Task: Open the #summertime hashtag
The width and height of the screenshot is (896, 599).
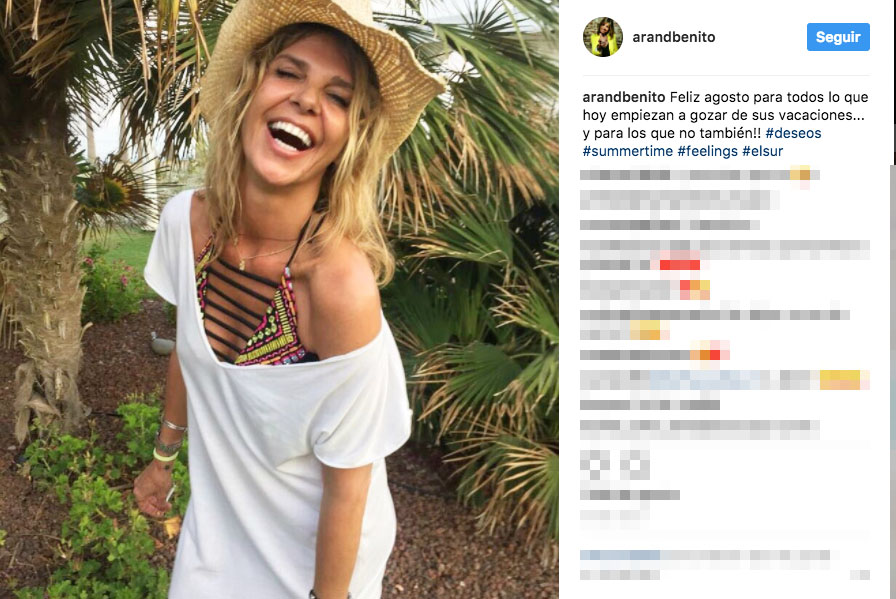Action: [x=627, y=151]
